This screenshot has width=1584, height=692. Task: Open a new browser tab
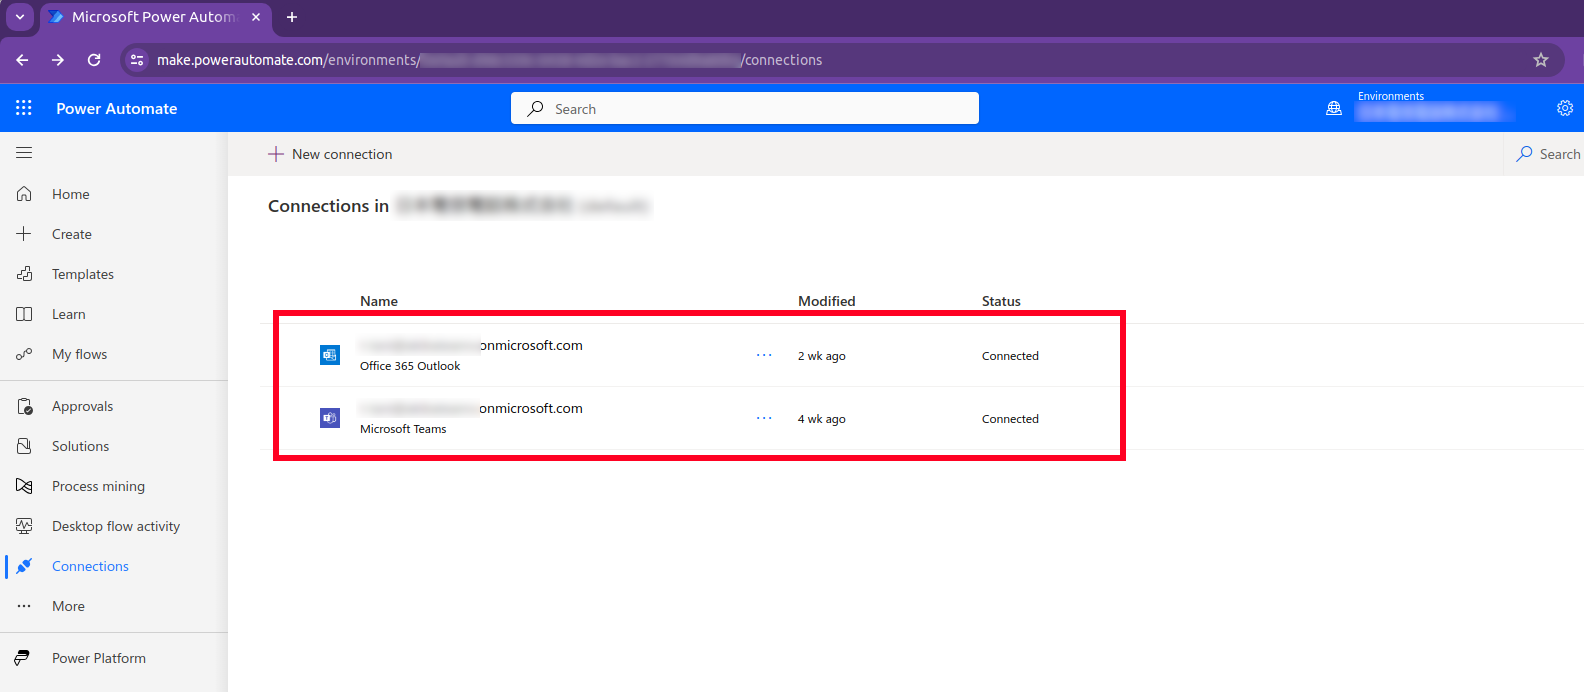[292, 17]
